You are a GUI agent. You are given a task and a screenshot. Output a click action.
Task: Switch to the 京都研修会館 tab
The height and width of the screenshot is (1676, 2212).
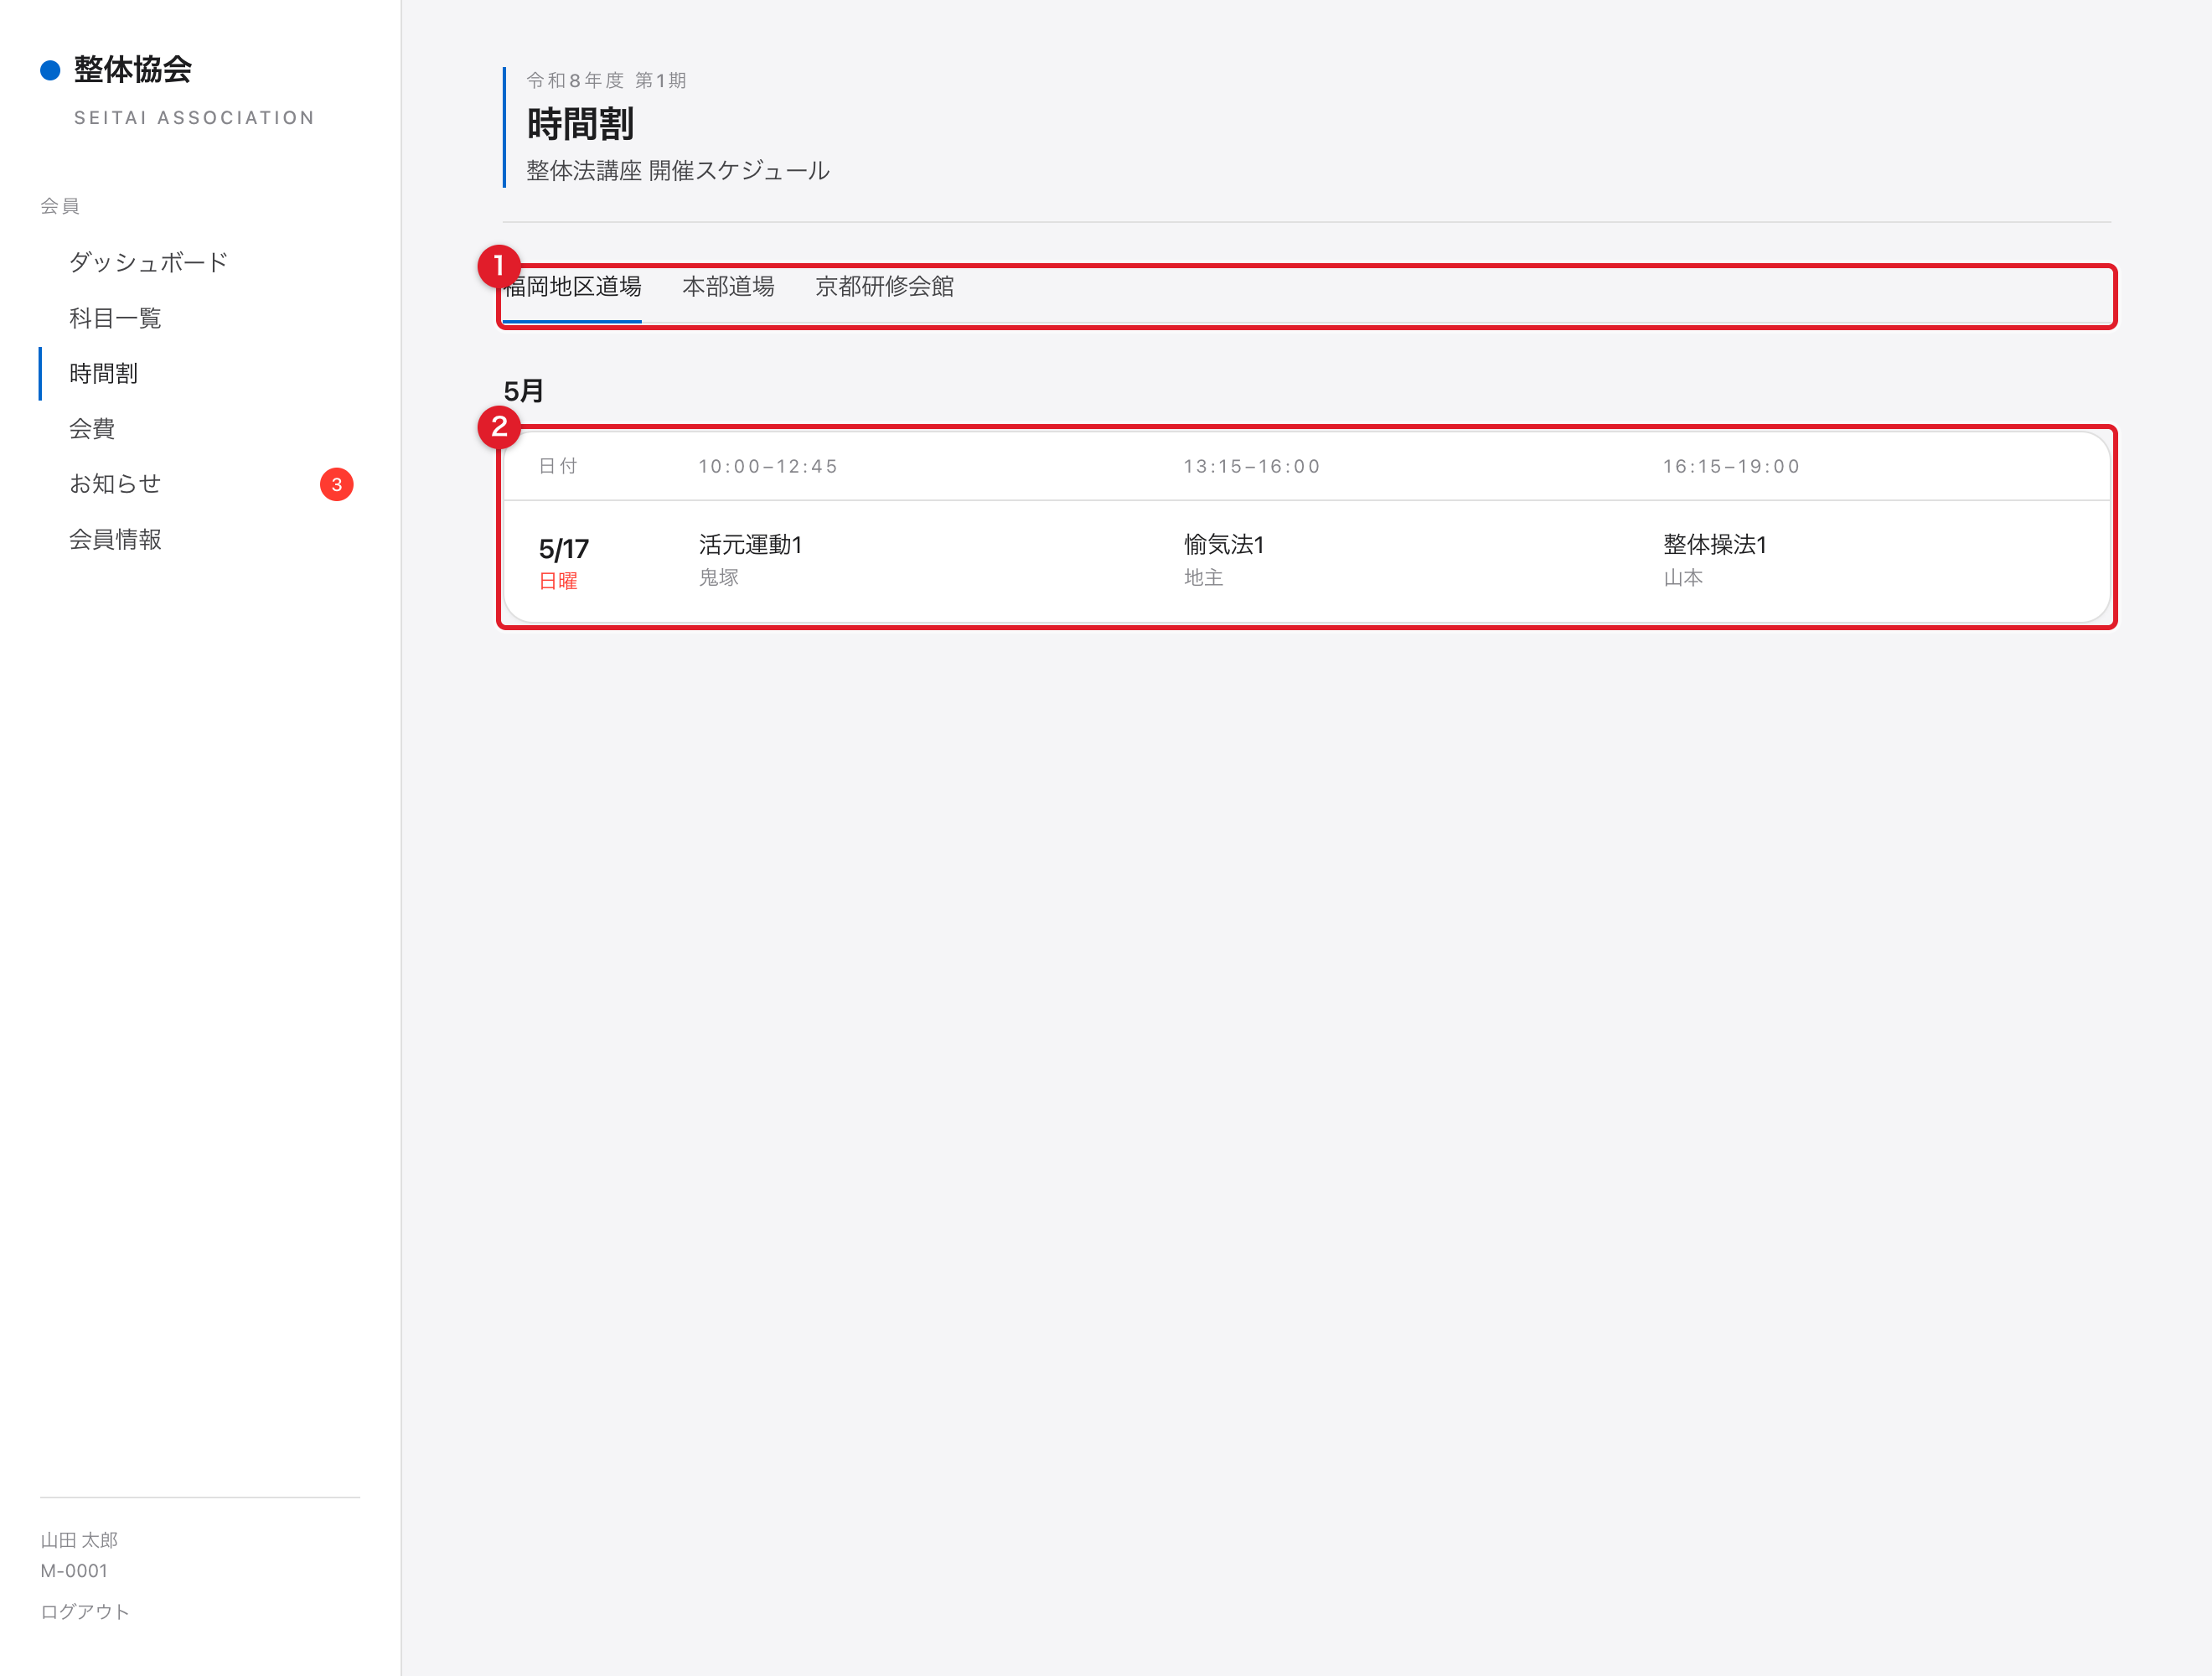click(x=884, y=287)
